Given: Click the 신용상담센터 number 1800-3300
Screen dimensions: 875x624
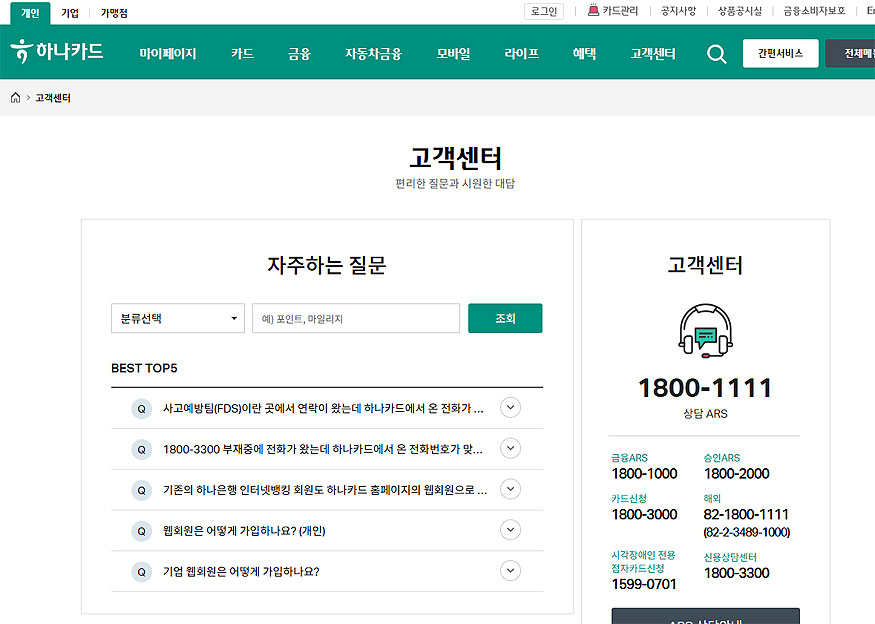Looking at the screenshot, I should (x=737, y=573).
